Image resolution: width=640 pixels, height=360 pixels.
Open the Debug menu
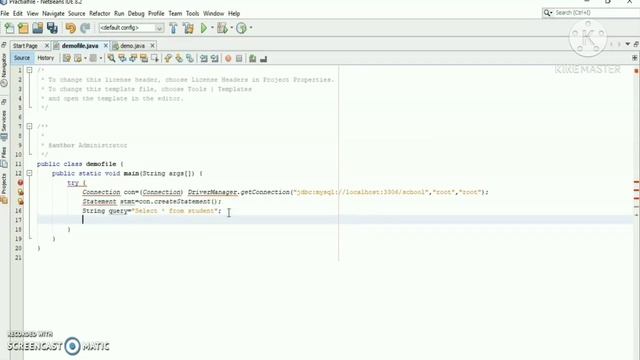tap(136, 13)
